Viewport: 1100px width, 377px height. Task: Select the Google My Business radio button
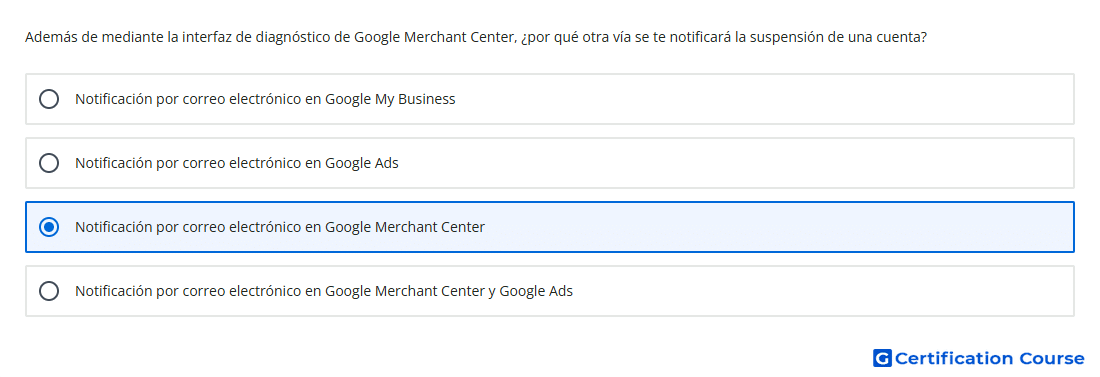pos(49,99)
